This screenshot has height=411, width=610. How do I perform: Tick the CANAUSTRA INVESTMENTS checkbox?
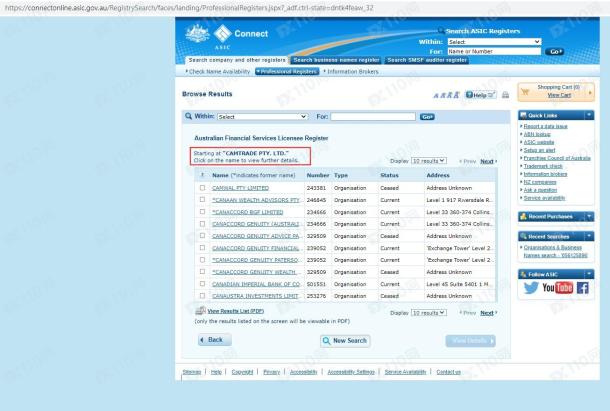[202, 296]
